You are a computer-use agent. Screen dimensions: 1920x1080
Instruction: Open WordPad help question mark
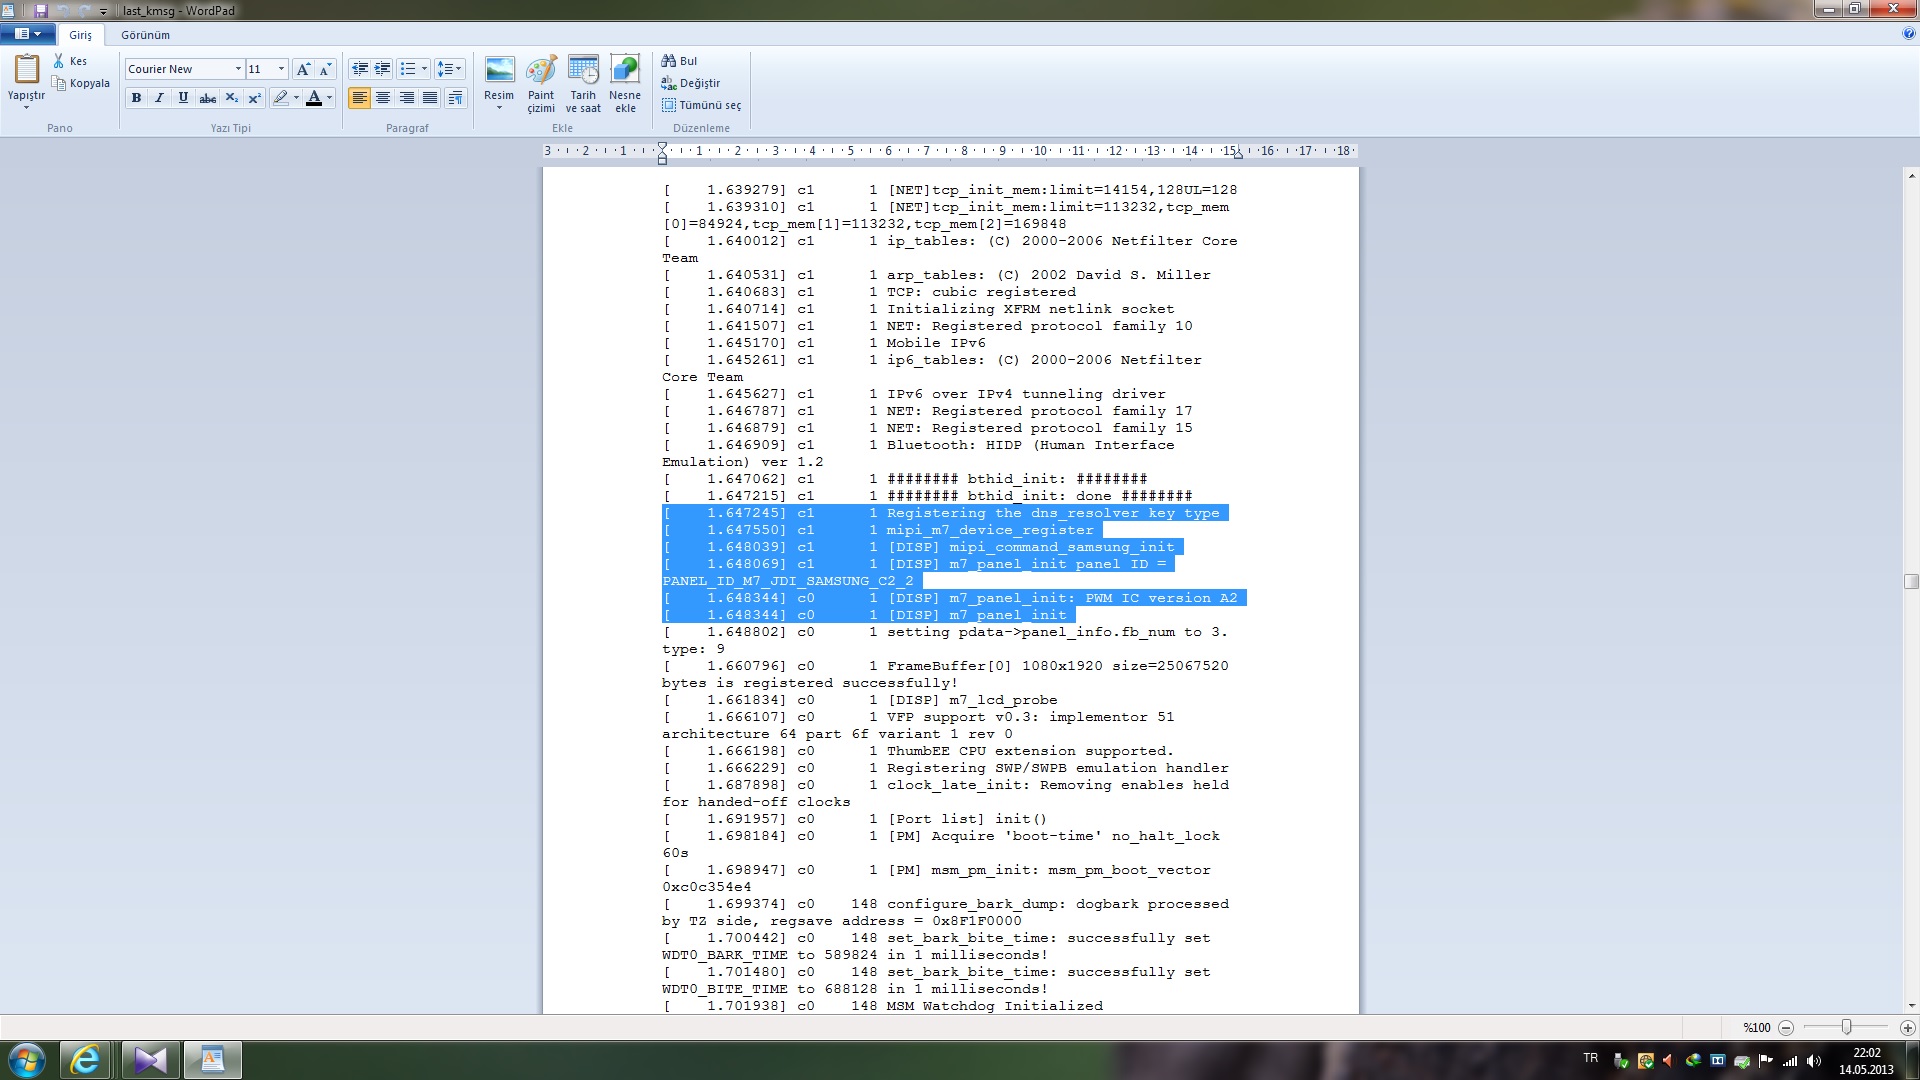pyautogui.click(x=1908, y=33)
